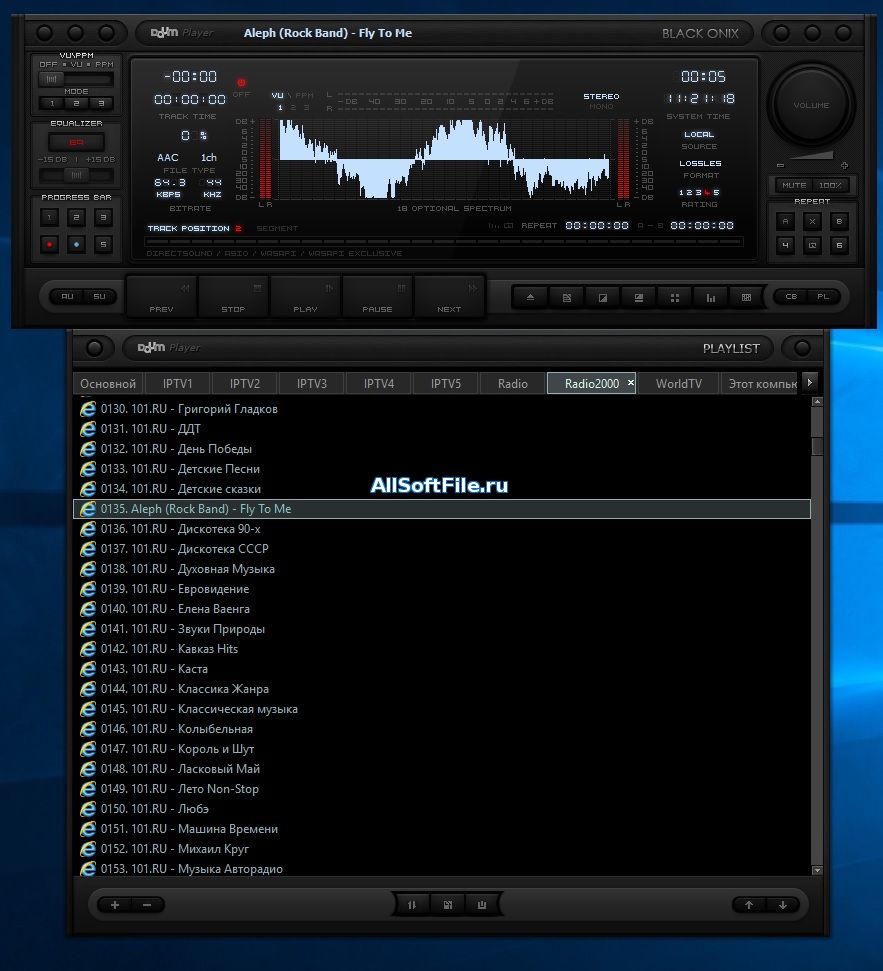Open the IPTV3 playlist tab
This screenshot has width=883, height=971.
point(311,383)
